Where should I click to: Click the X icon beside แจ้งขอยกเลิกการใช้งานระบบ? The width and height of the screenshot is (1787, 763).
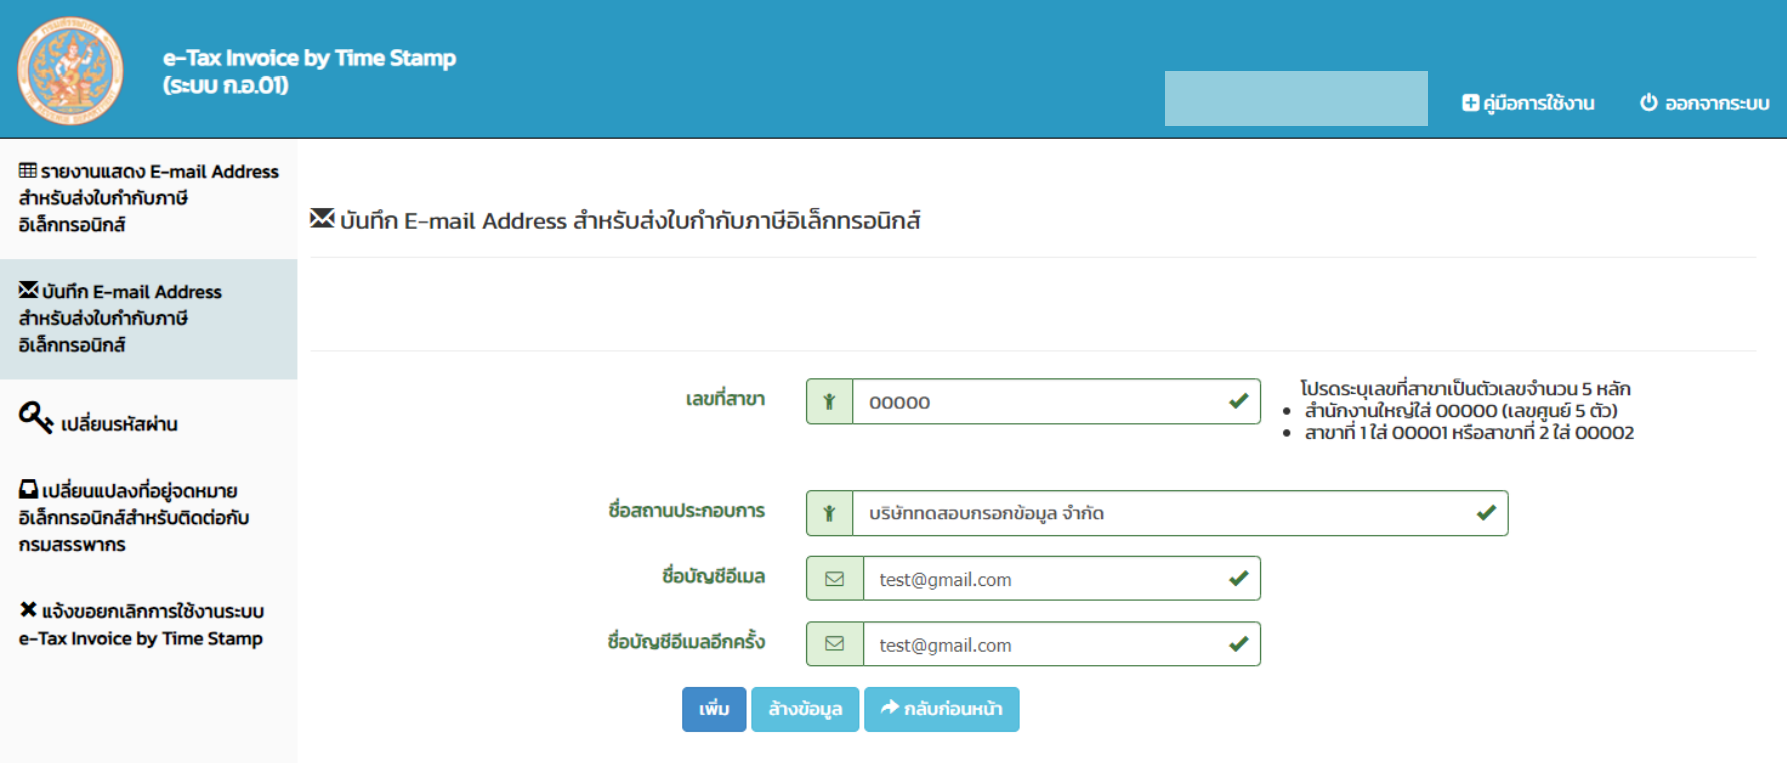coord(28,610)
